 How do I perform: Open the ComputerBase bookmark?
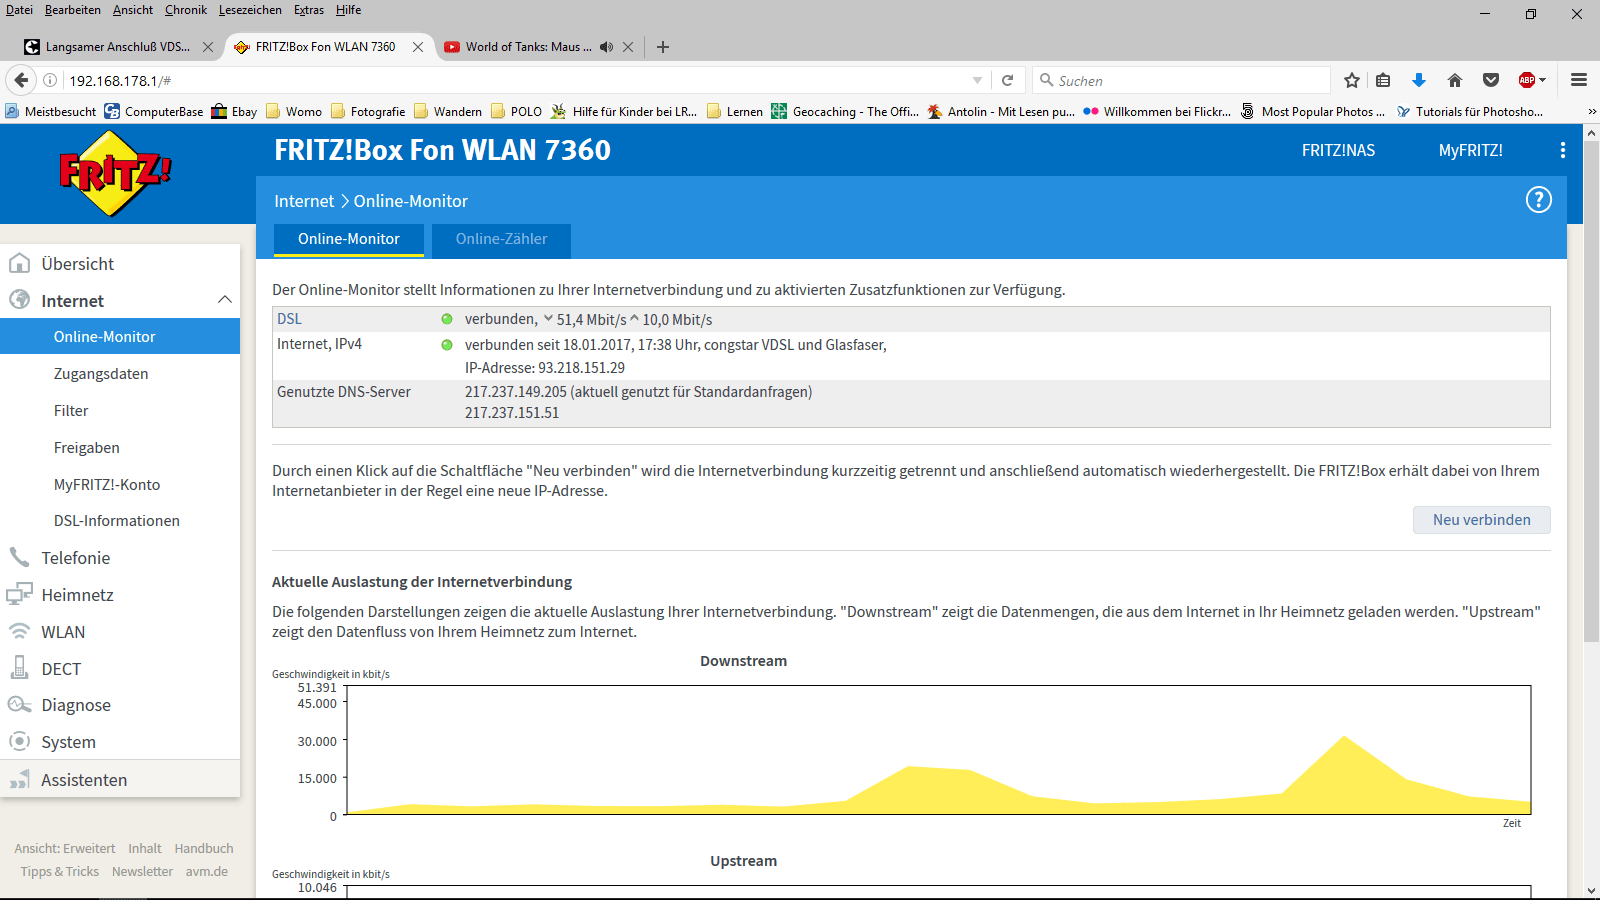tap(154, 112)
